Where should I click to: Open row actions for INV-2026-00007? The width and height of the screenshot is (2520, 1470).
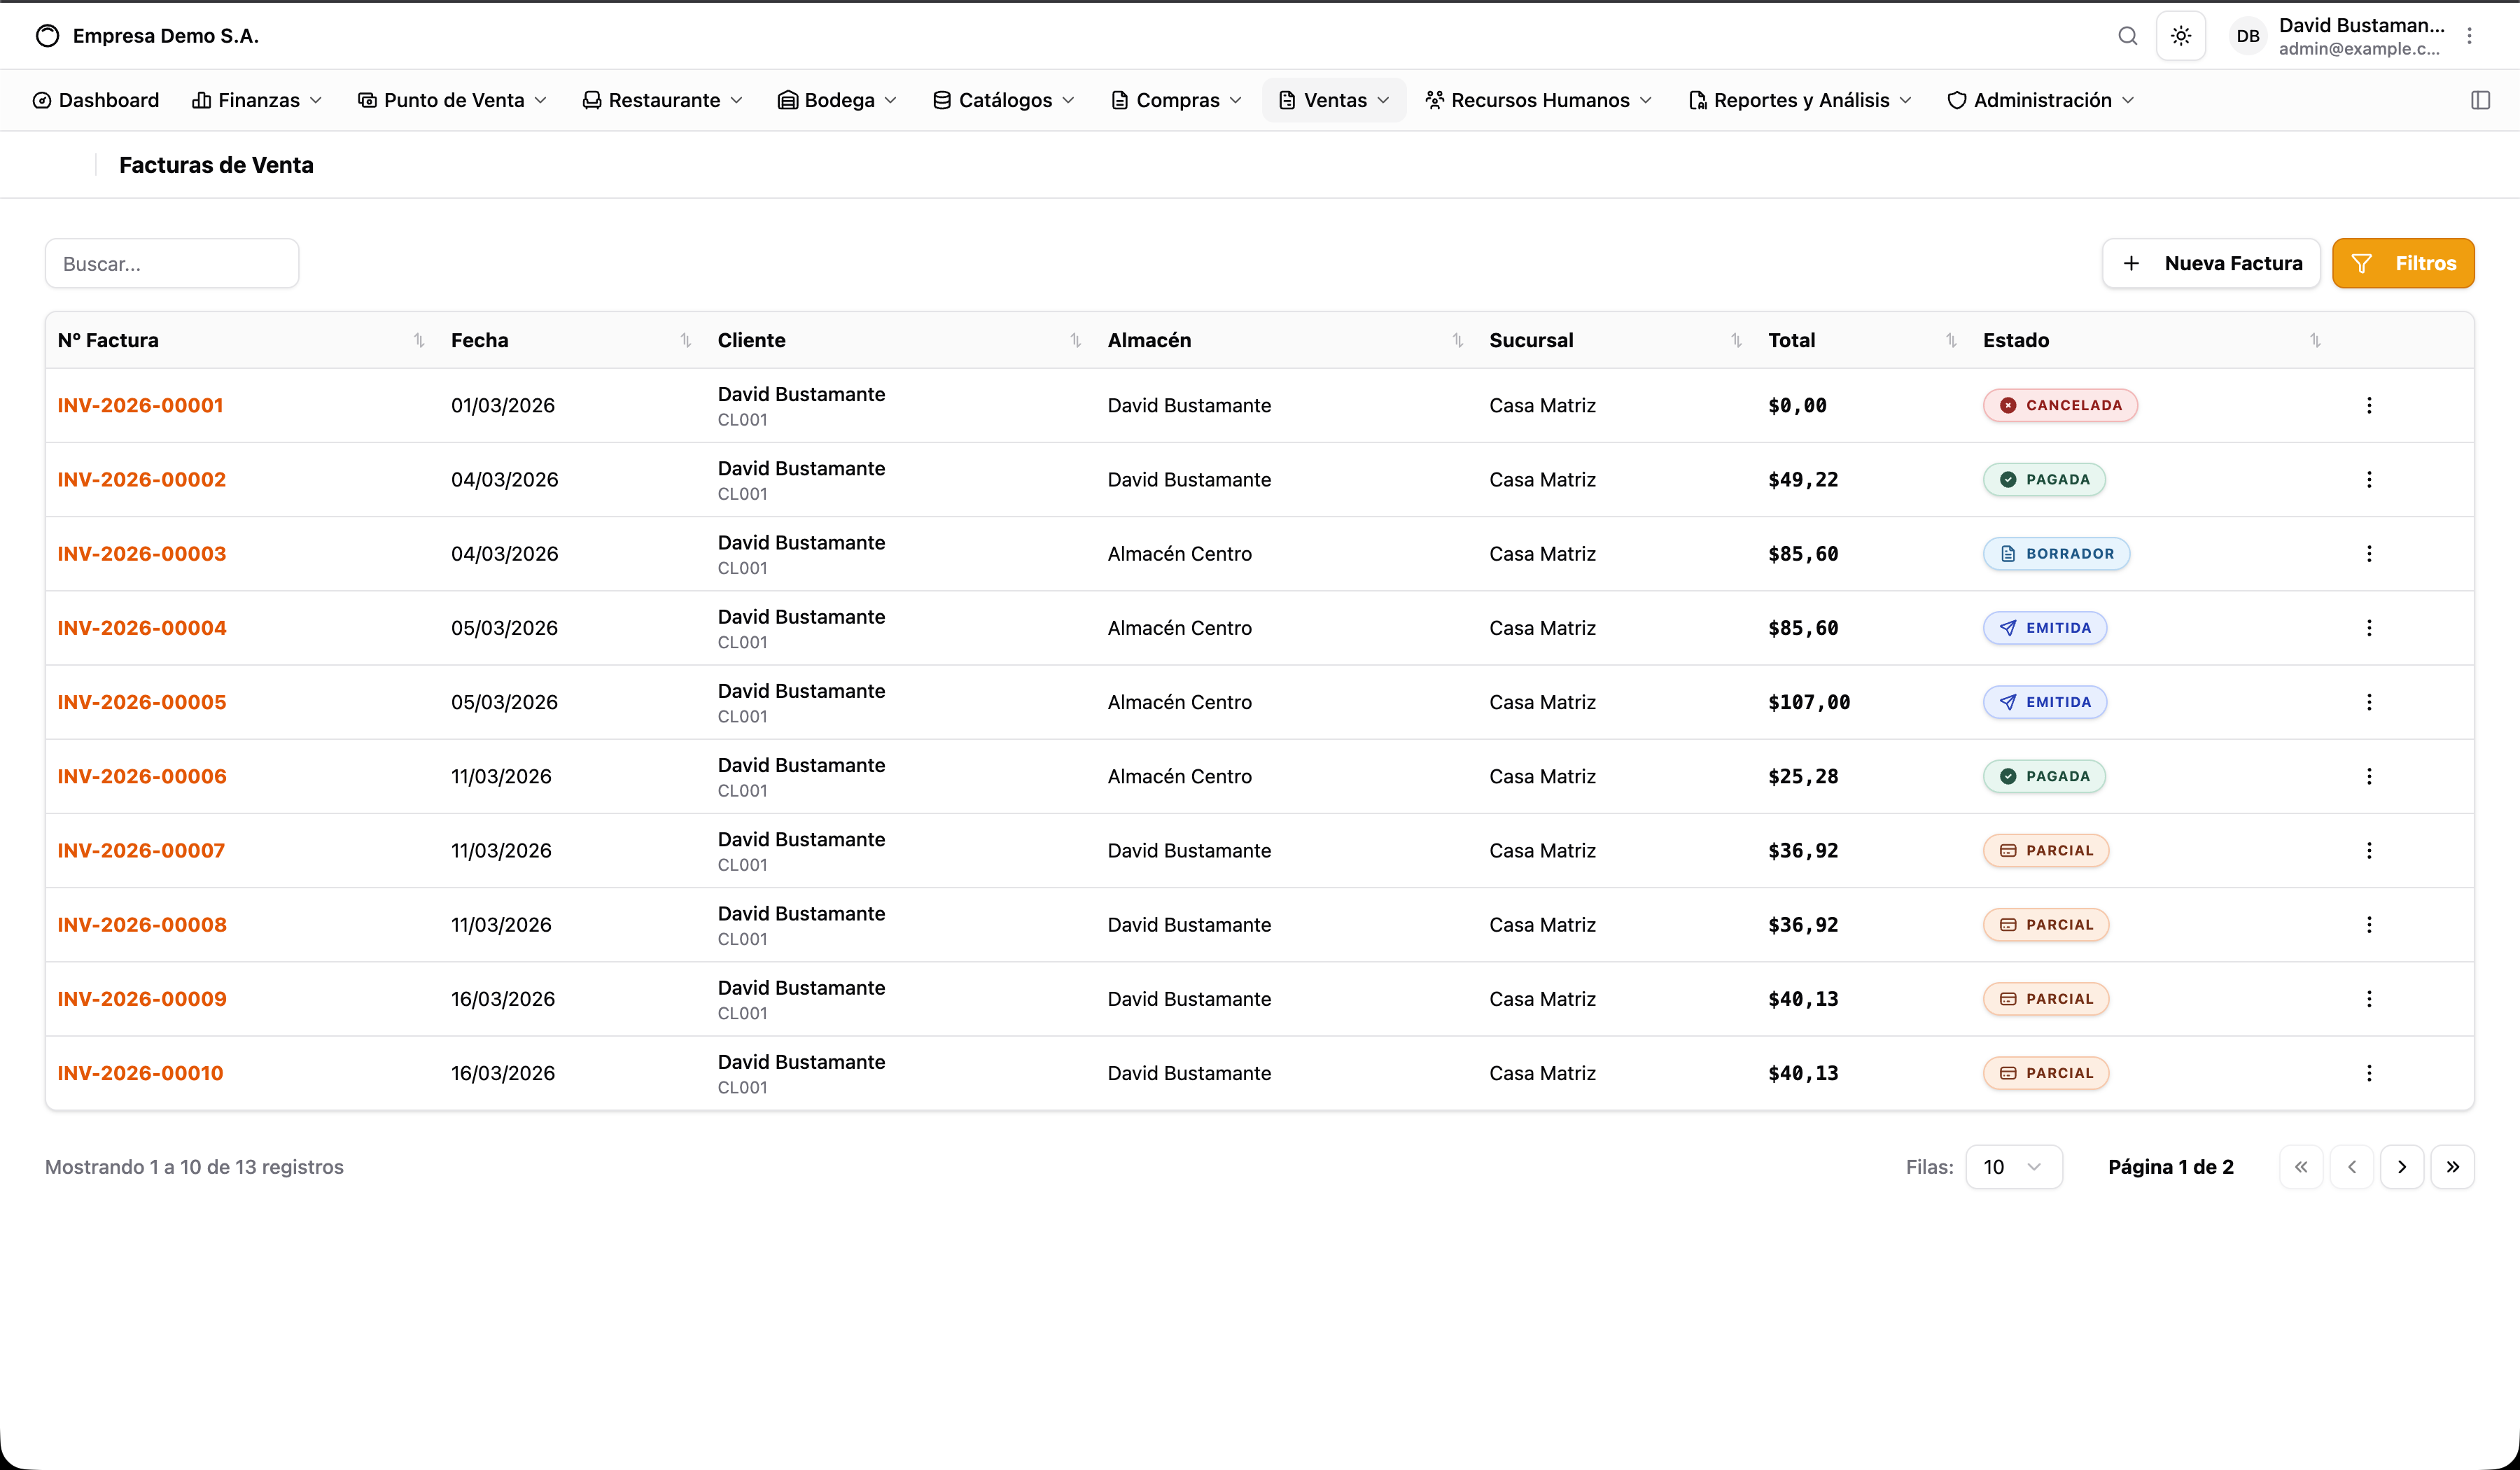tap(2369, 850)
